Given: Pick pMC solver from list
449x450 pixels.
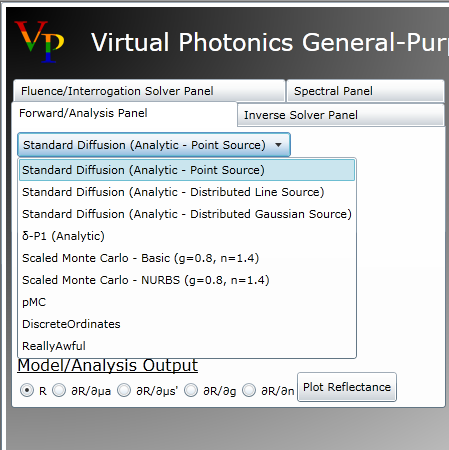Looking at the screenshot, I should coord(187,302).
